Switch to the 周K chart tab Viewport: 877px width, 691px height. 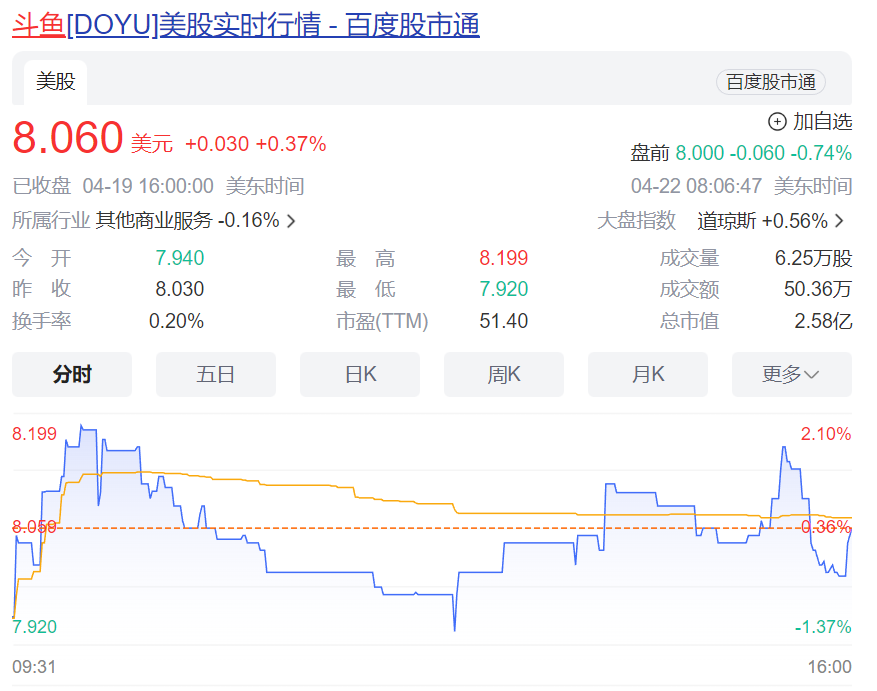[x=504, y=374]
